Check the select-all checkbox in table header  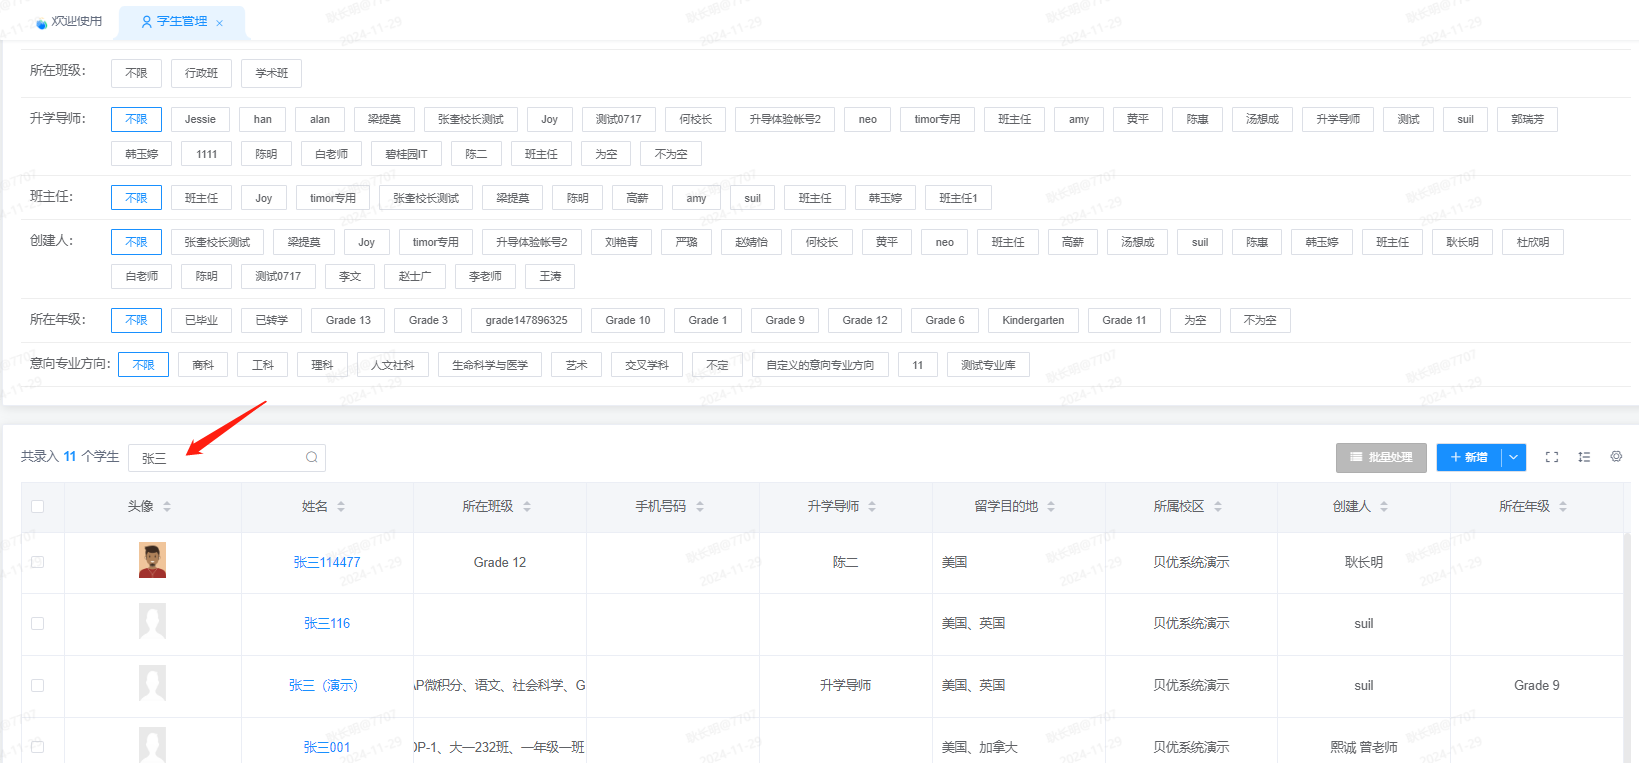[37, 506]
